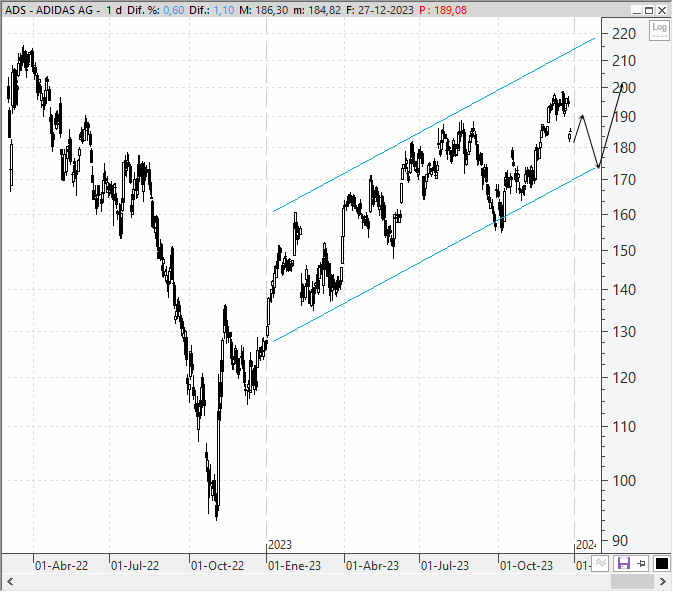Click the 'm: 184,82' minimum value
Image resolution: width=673 pixels, height=592 pixels.
point(317,10)
